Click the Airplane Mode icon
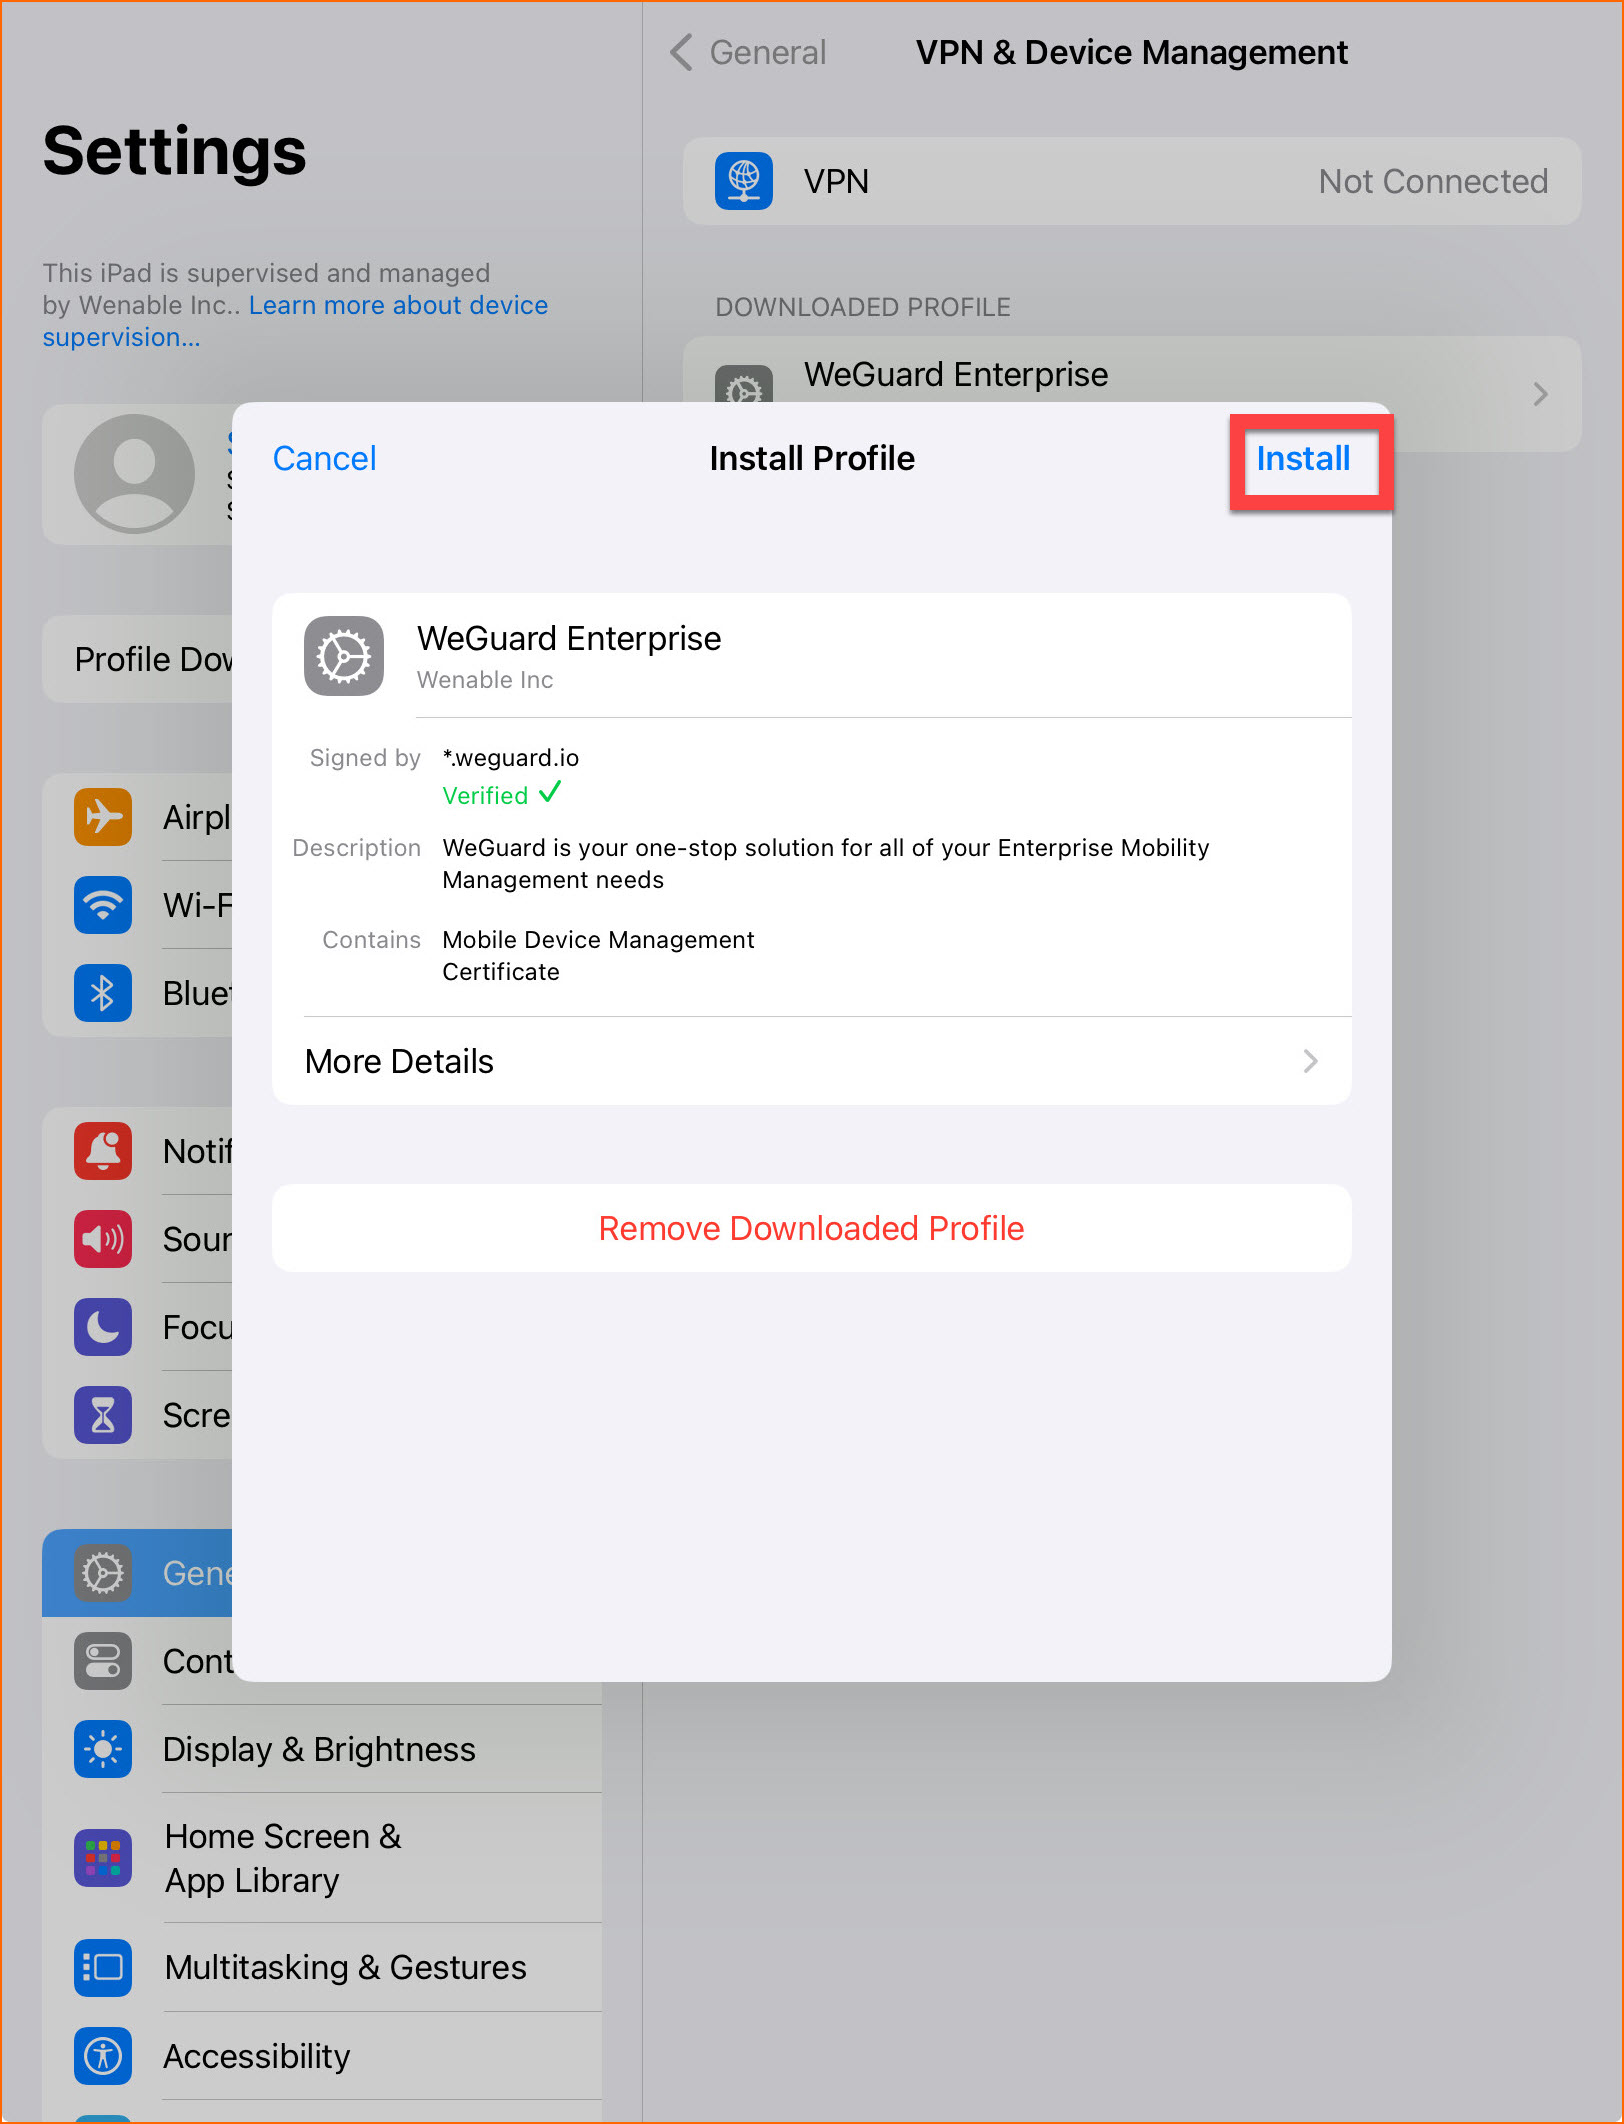The image size is (1624, 2124). point(103,817)
